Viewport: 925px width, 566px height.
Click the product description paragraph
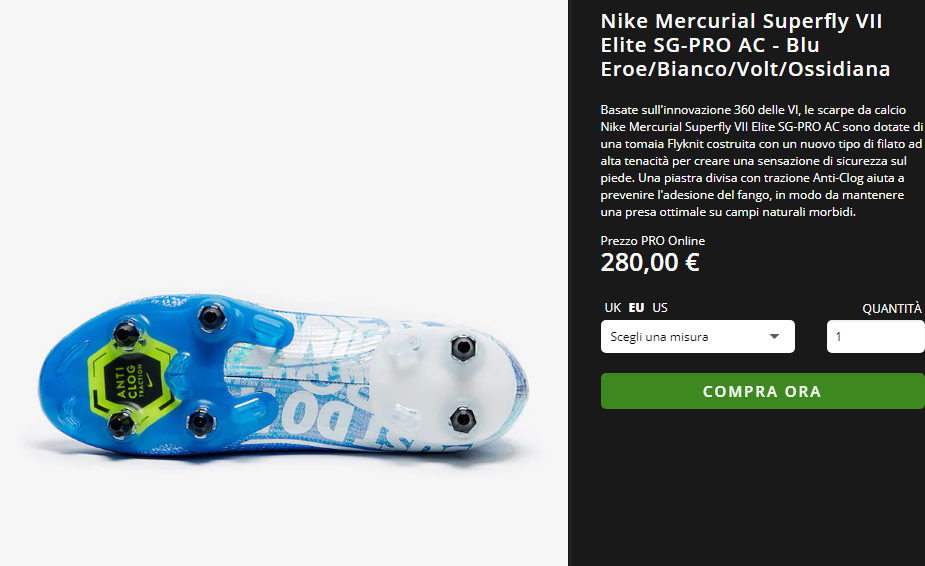[x=761, y=161]
